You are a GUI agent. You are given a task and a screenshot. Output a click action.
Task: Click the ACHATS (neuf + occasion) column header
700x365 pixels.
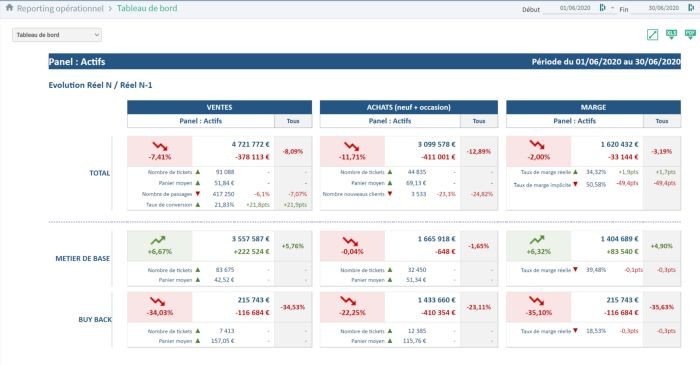pyautogui.click(x=408, y=107)
